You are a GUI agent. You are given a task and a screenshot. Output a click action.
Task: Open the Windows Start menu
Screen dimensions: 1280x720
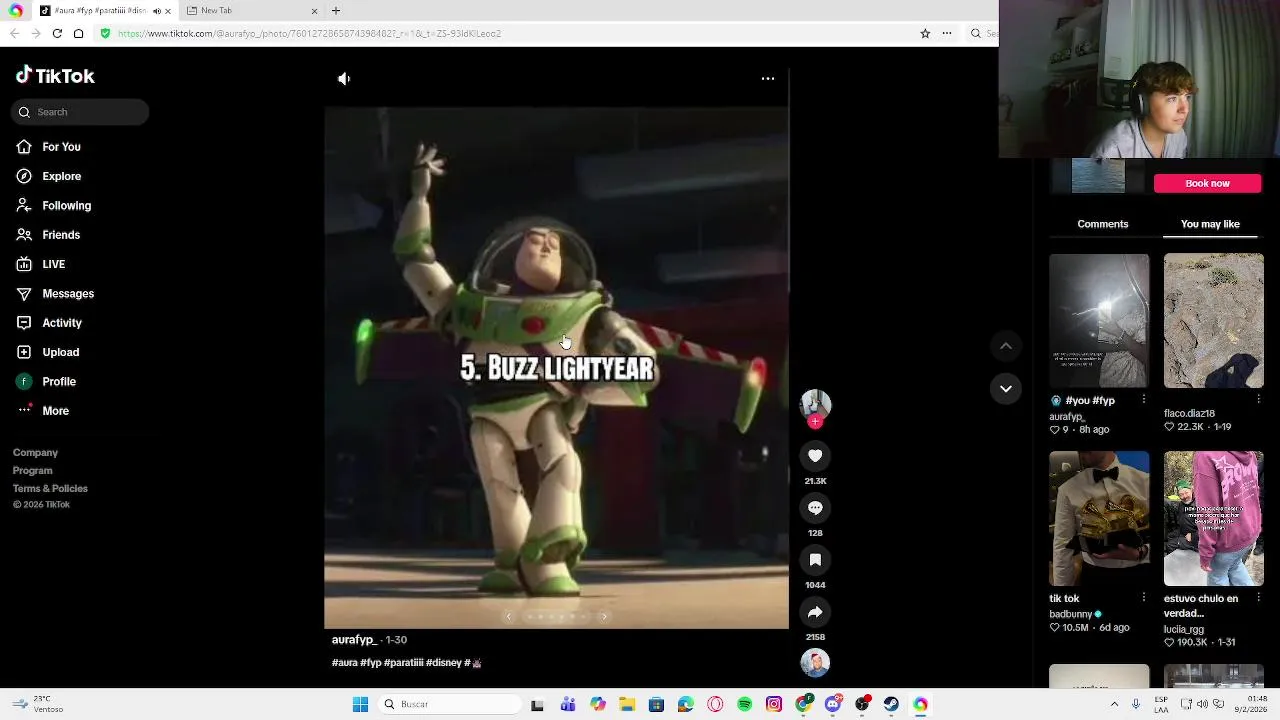pos(360,704)
